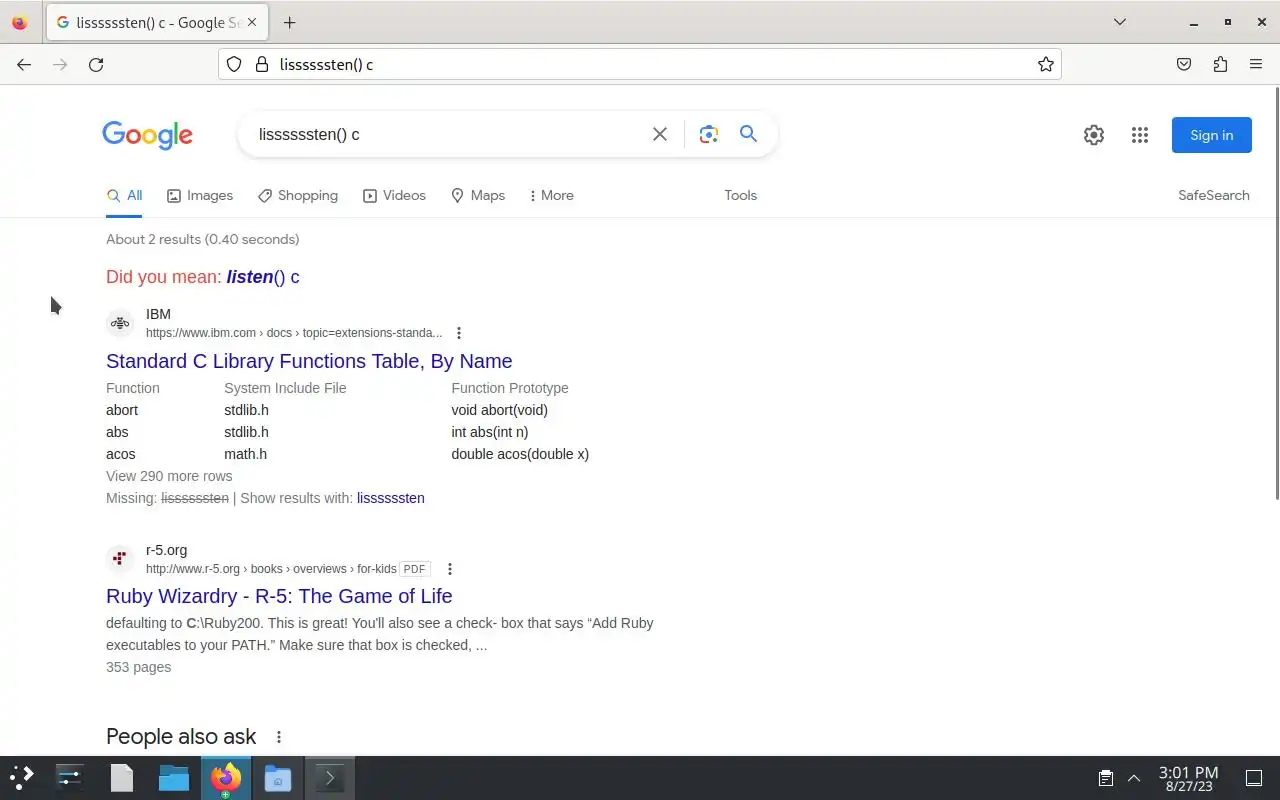
Task: Click 'About 2 results (0.40 seconds)' text
Action: point(203,239)
